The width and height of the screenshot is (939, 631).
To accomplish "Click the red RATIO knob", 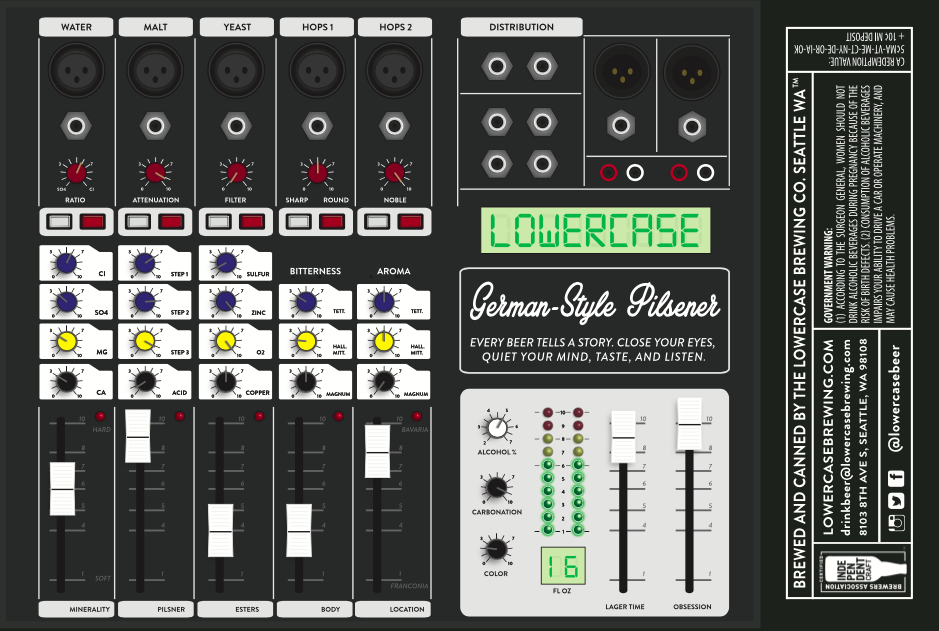I will click(x=76, y=173).
